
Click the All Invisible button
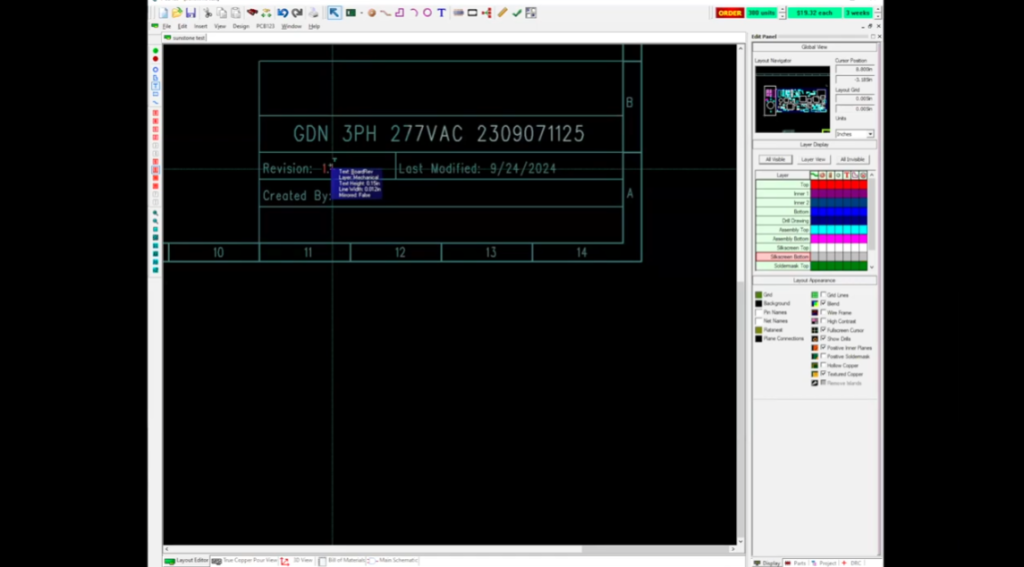852,159
